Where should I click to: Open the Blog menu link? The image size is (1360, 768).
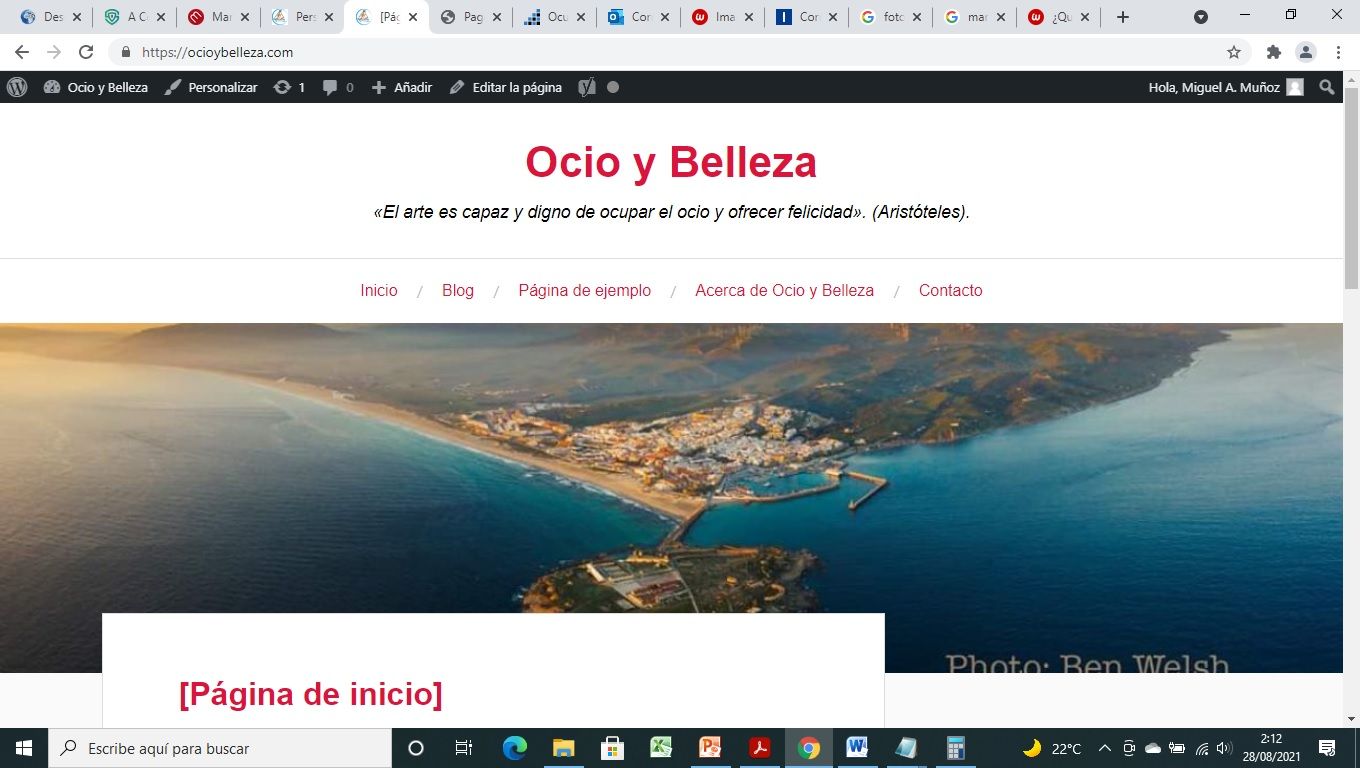[x=458, y=290]
